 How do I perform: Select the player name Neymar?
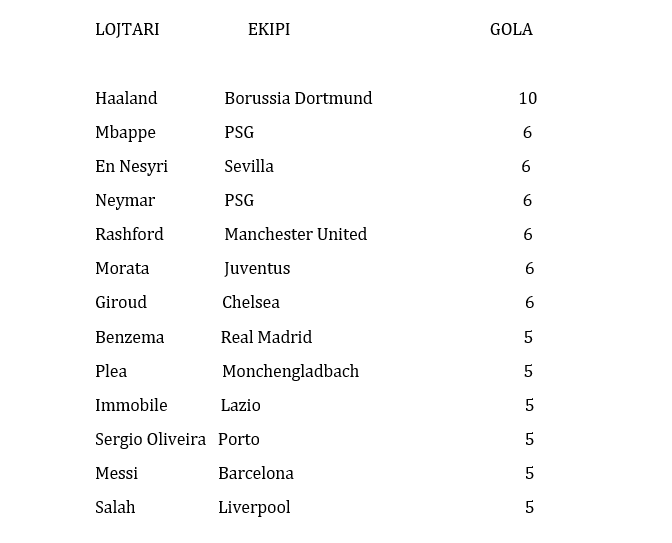pos(125,200)
